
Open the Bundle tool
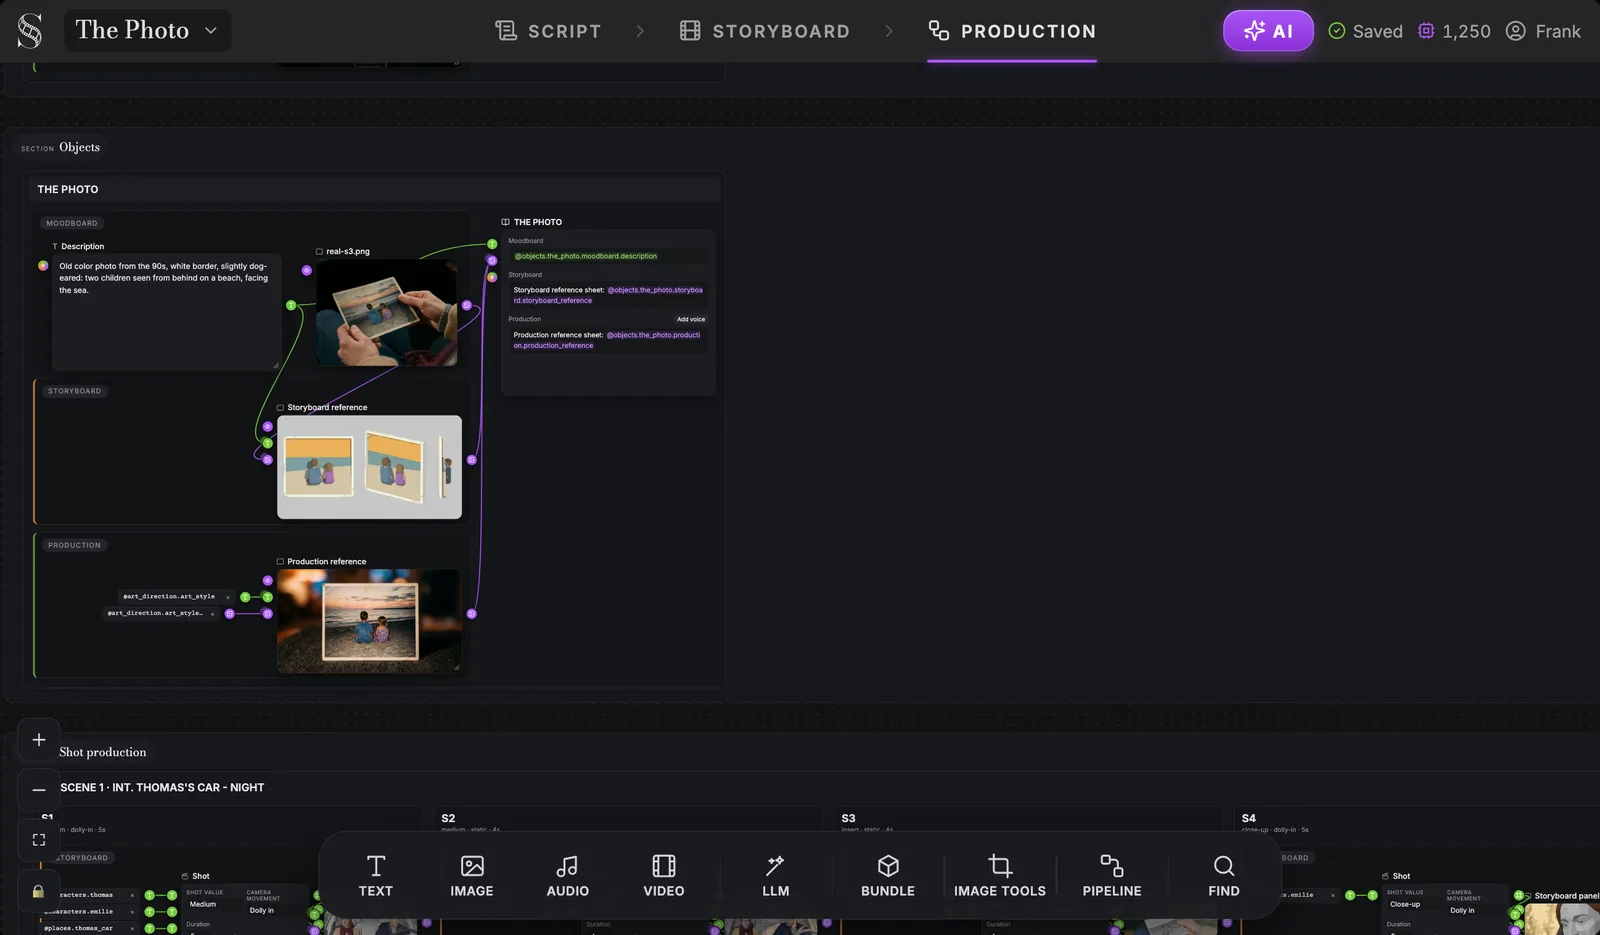[x=888, y=876]
